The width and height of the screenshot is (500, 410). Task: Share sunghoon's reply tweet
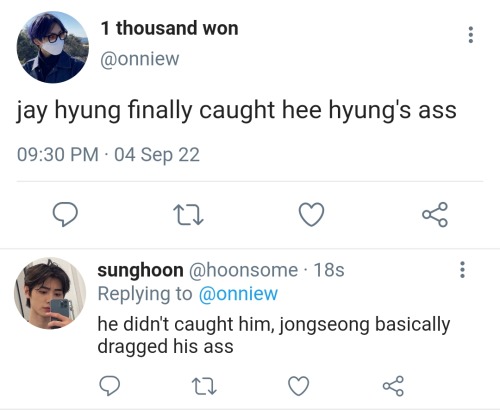(x=393, y=386)
